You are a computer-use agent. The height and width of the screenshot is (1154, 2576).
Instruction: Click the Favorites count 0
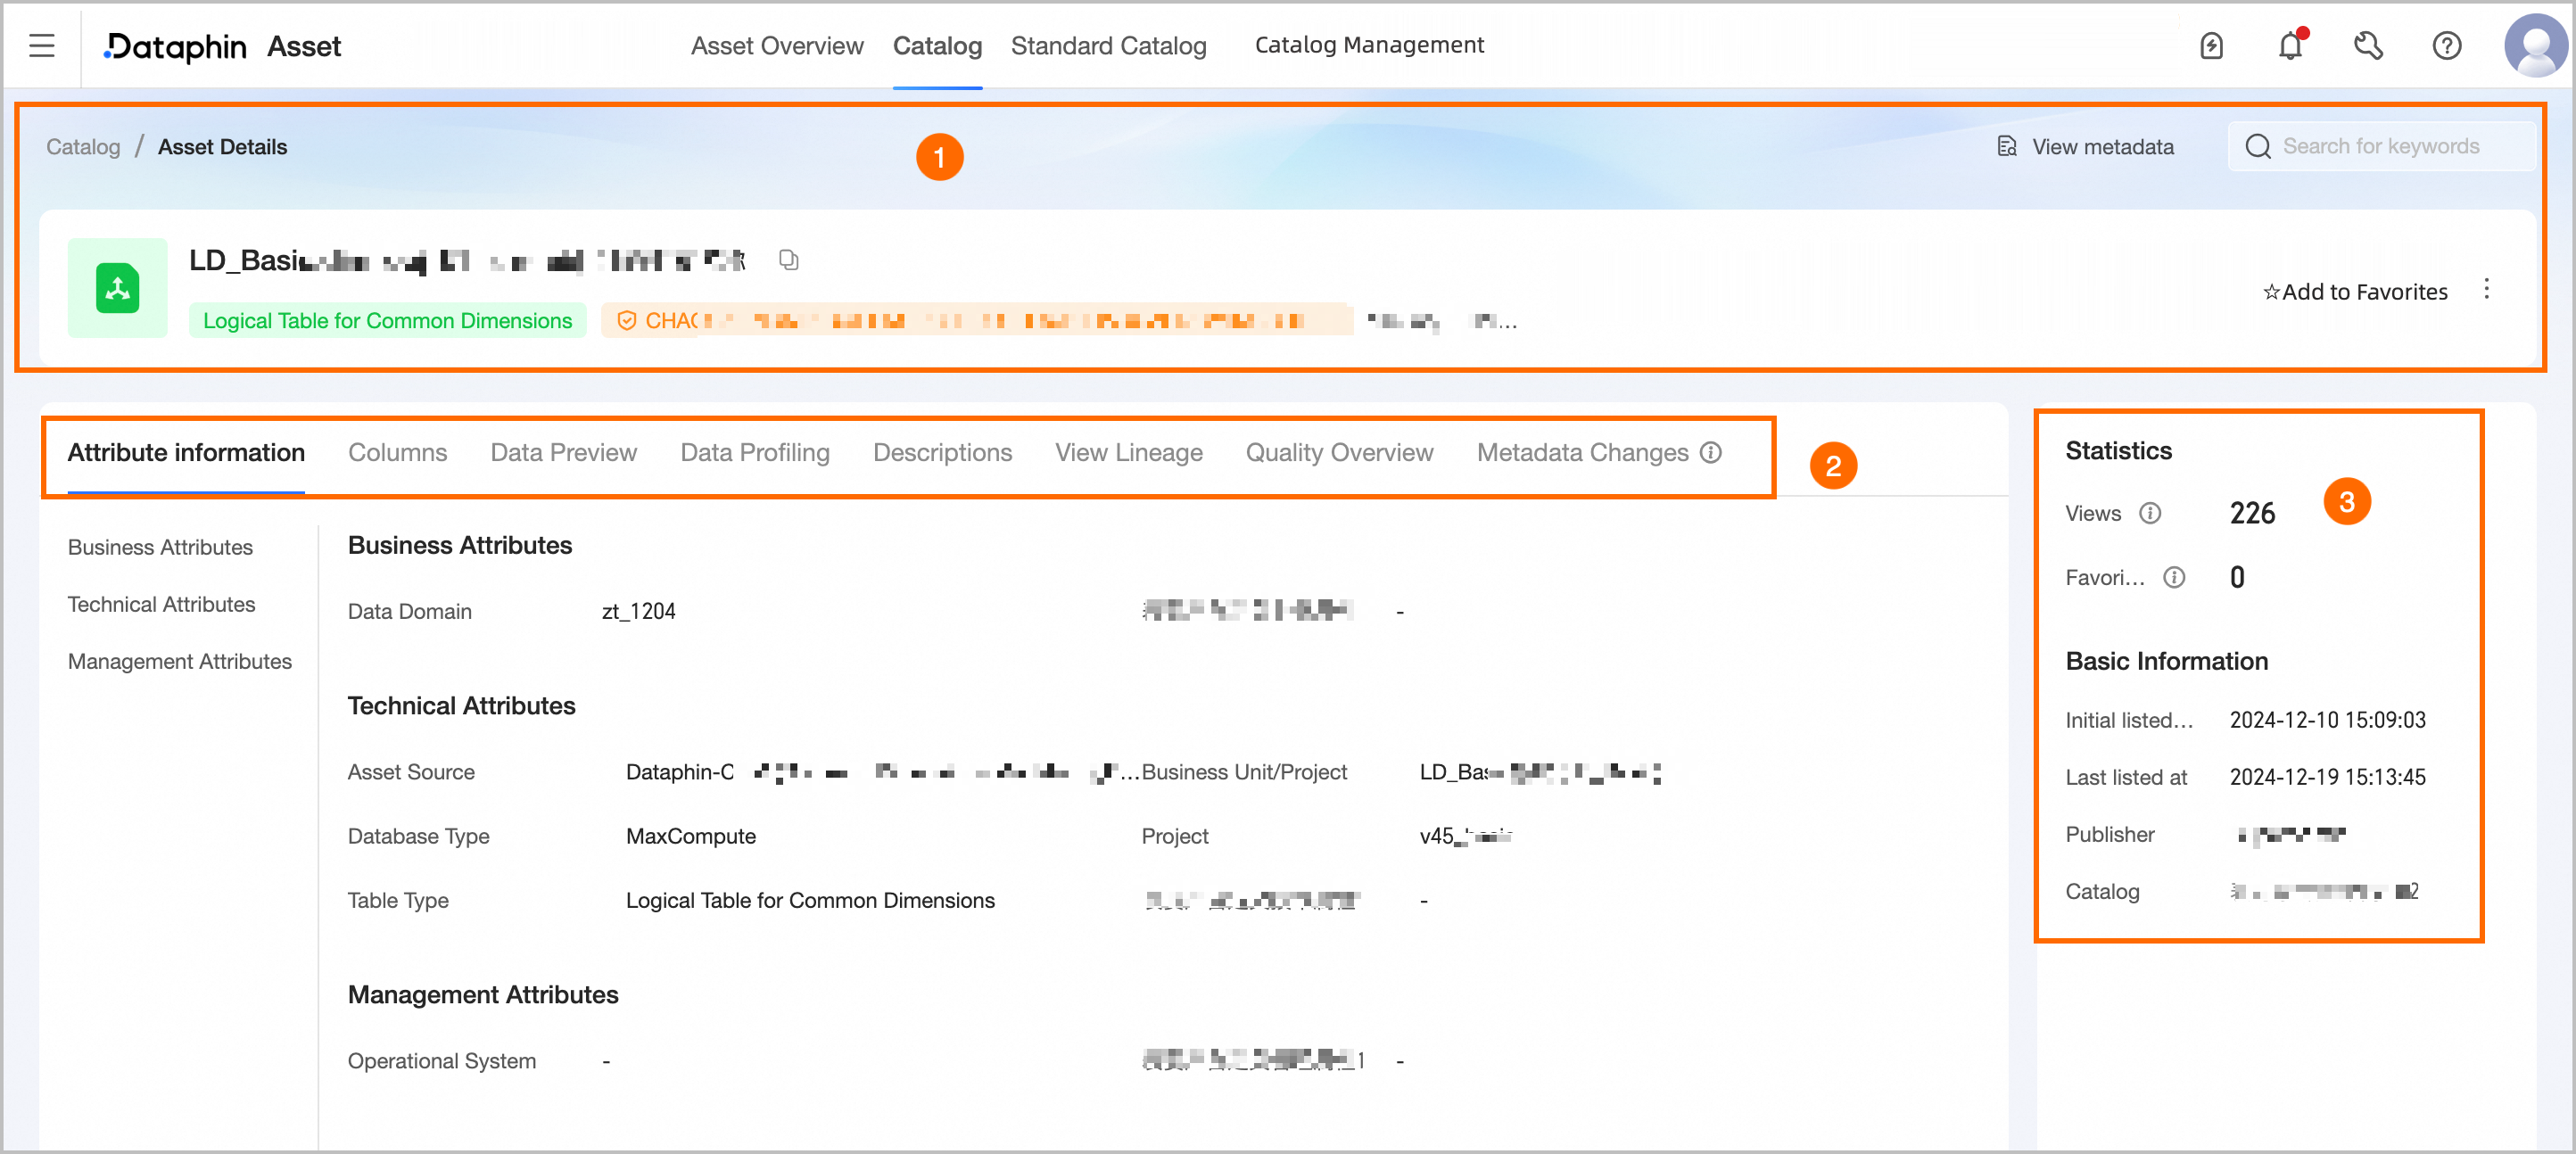pyautogui.click(x=2237, y=578)
